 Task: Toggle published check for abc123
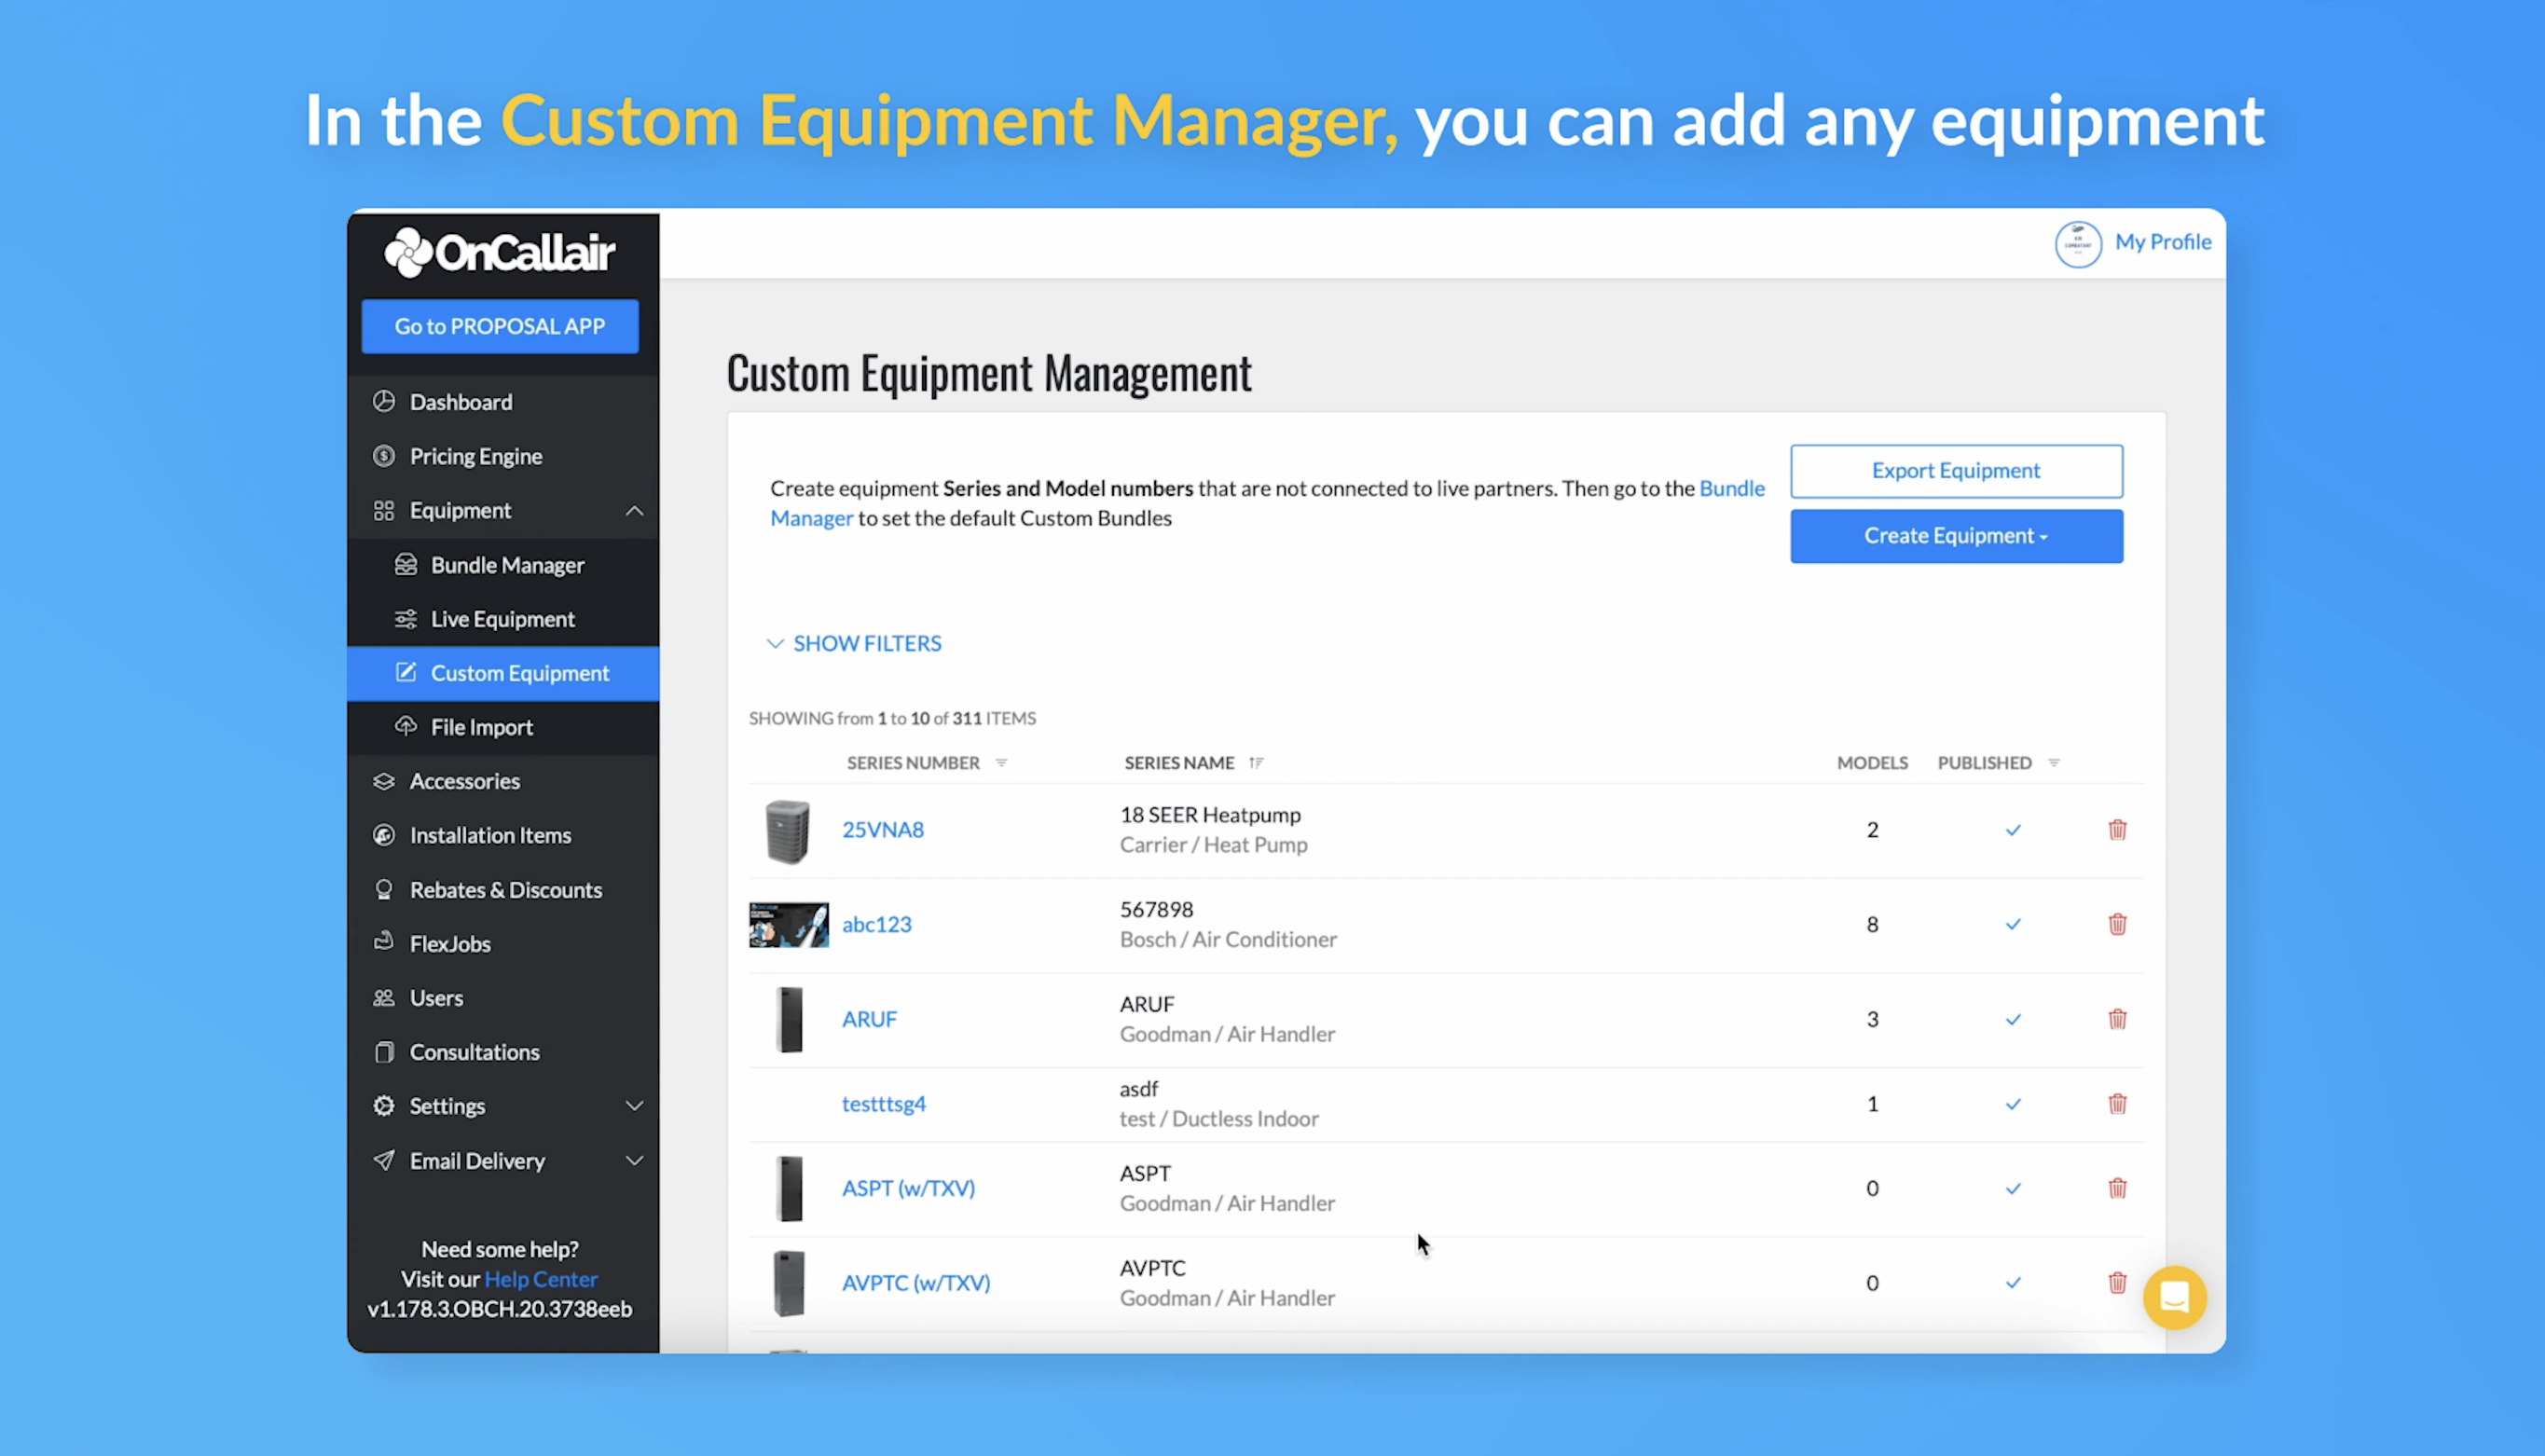point(2013,925)
